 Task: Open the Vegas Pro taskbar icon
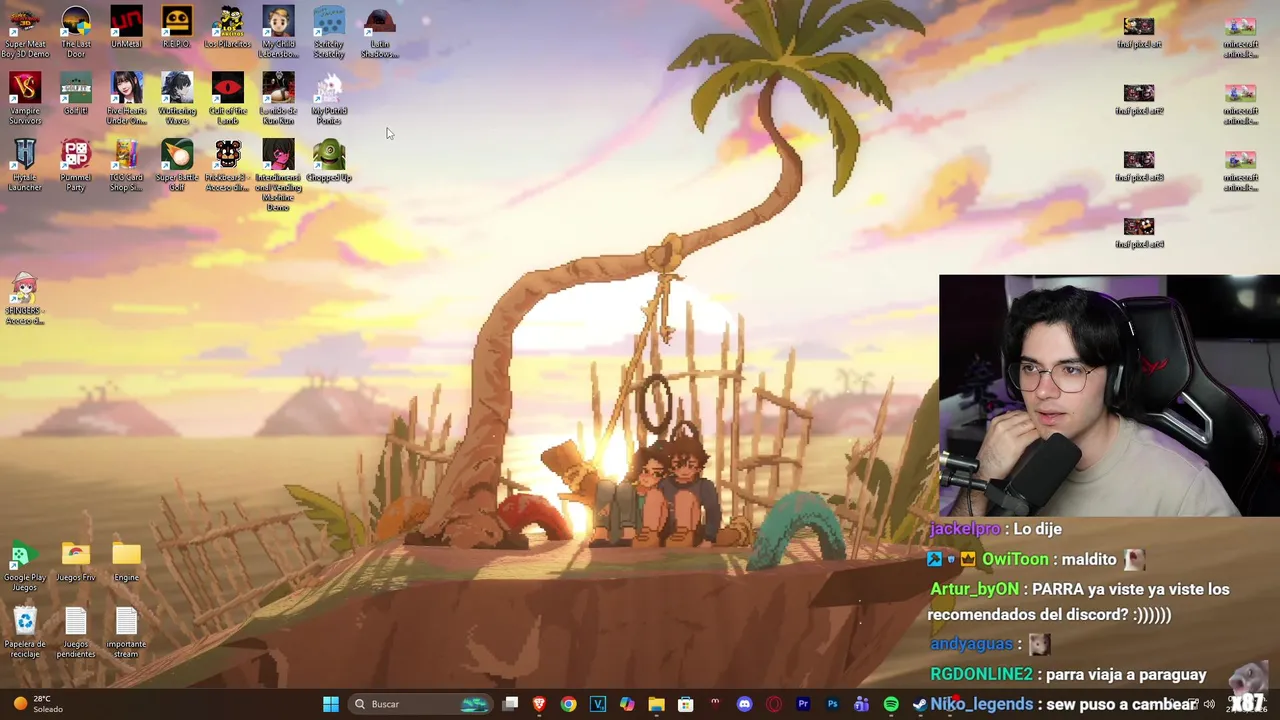pos(598,704)
